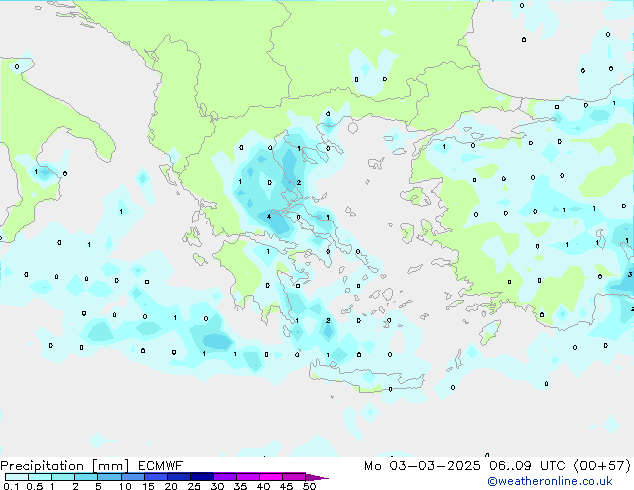634x490 pixels.
Task: Click the '20' legend scale label
Action: 171,486
